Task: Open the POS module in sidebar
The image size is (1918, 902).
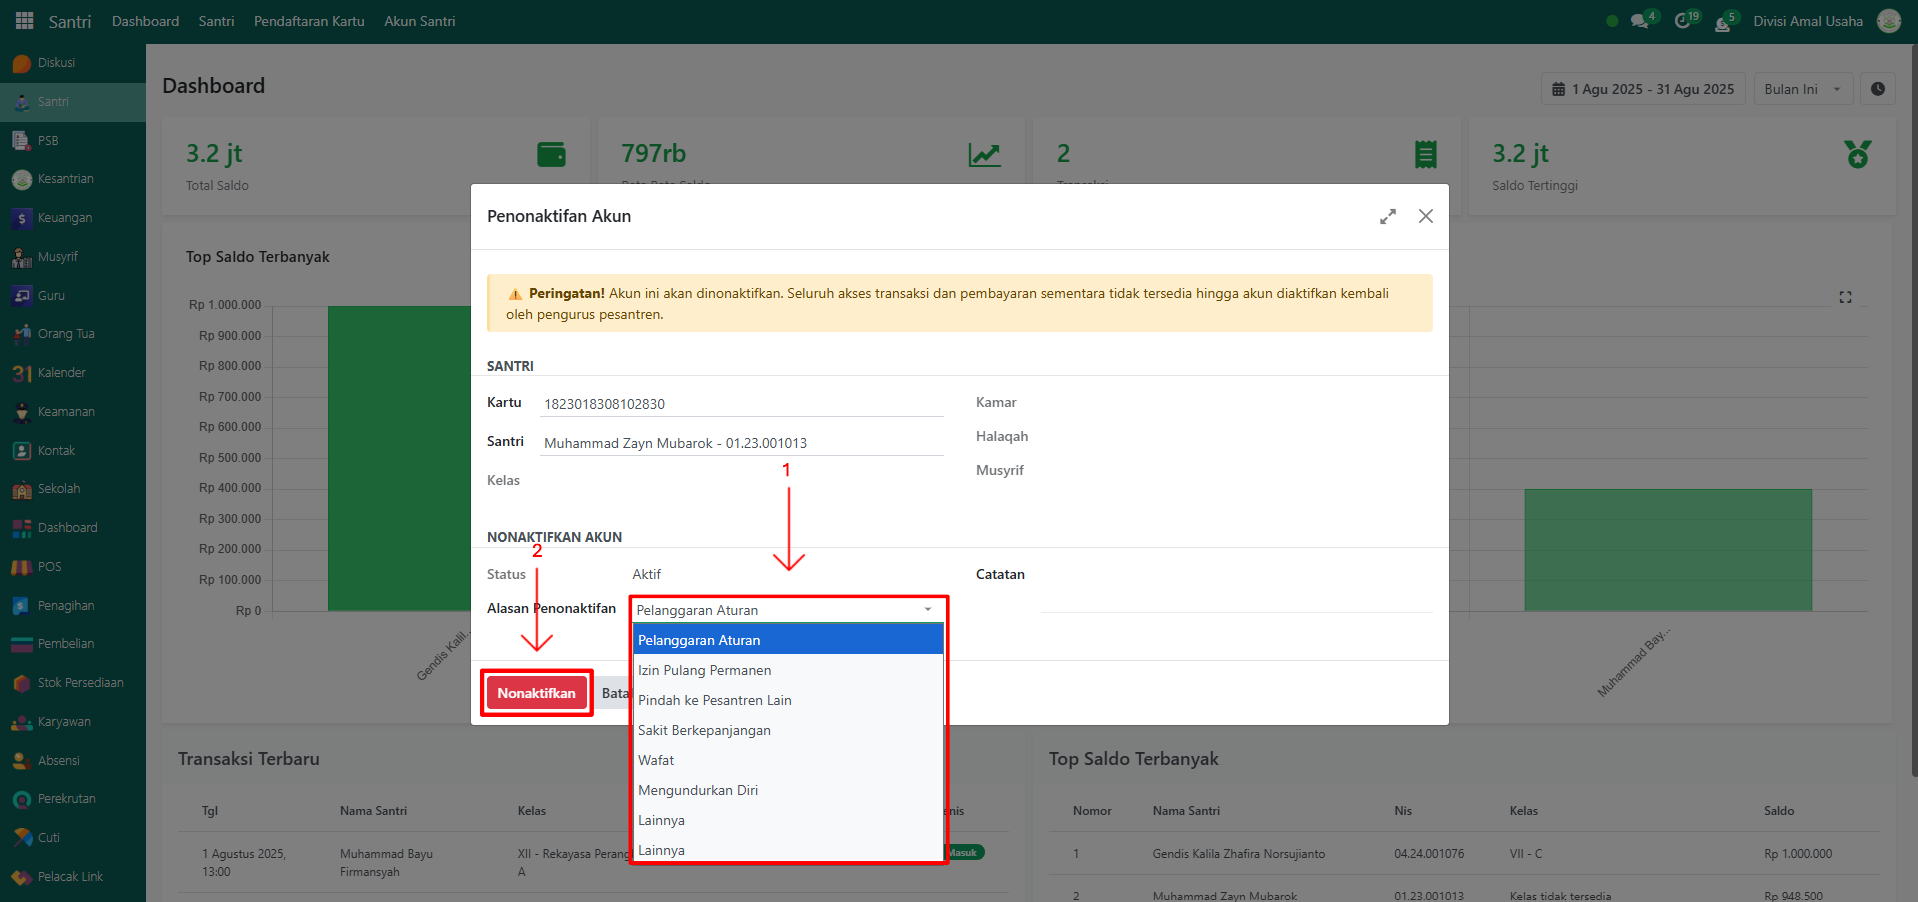Action: (49, 567)
